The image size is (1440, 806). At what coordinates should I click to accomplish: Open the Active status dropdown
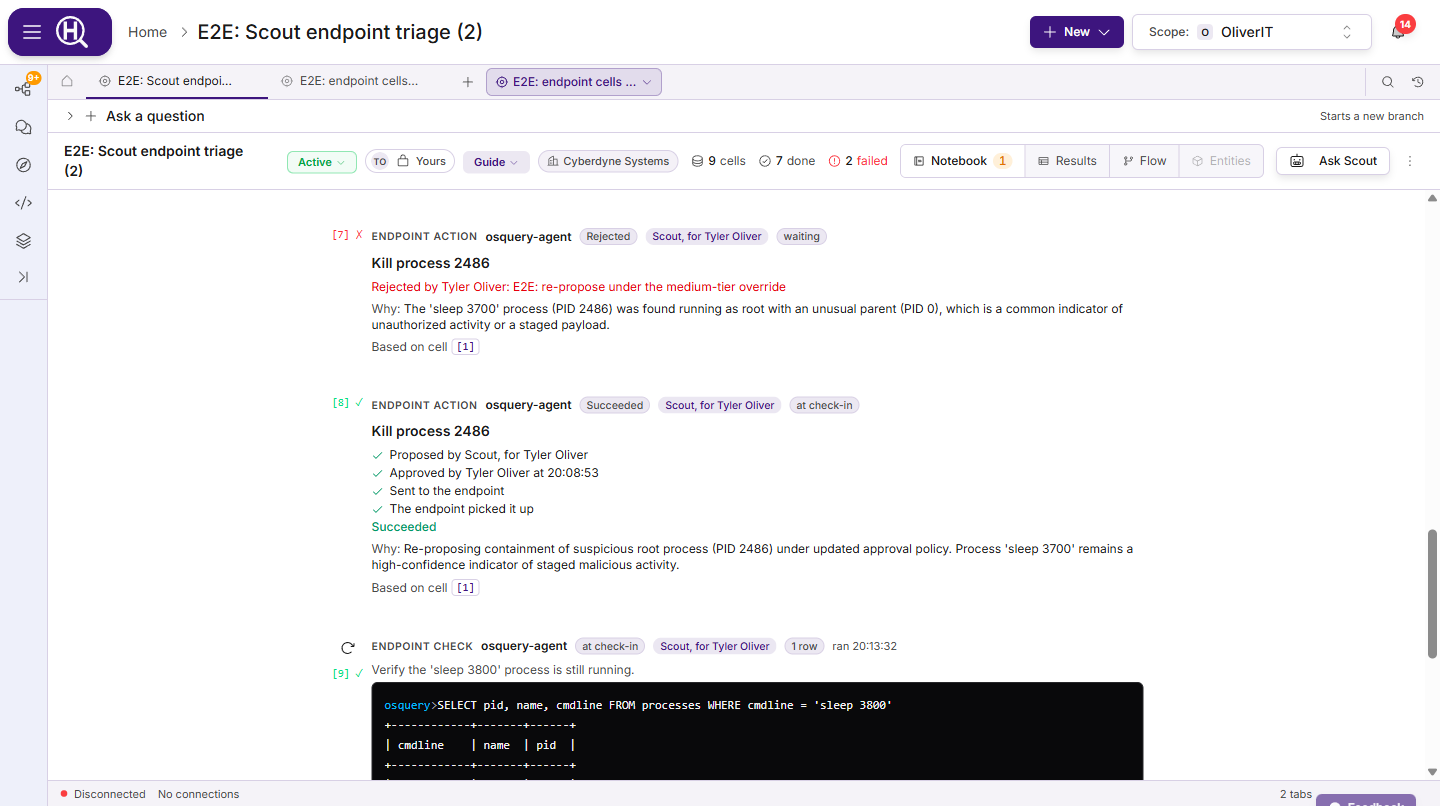[321, 162]
